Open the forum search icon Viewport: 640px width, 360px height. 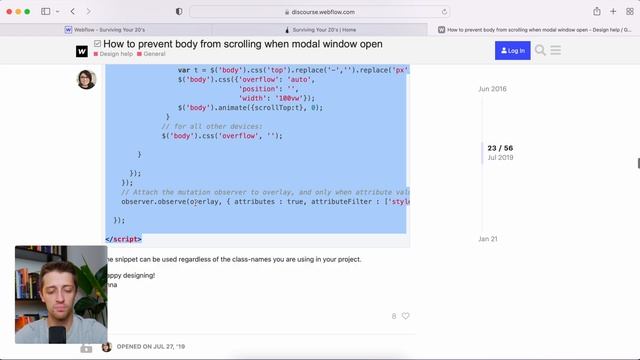click(540, 50)
